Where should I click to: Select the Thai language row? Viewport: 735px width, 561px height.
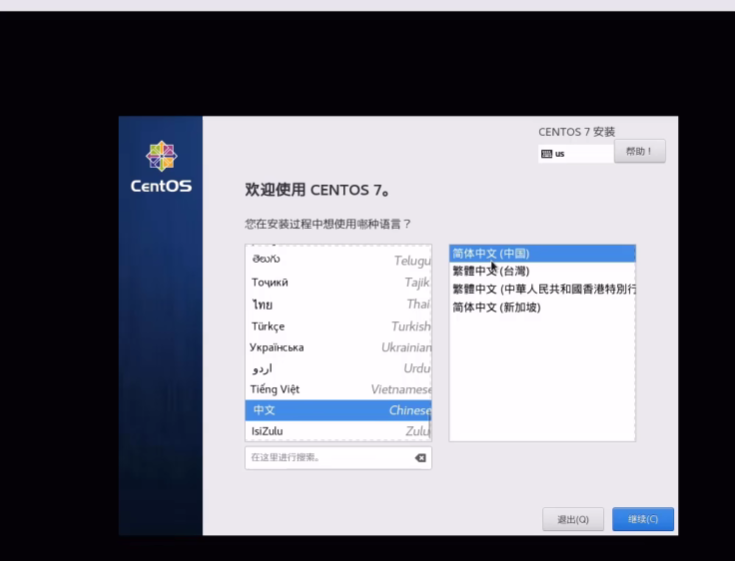pos(338,304)
